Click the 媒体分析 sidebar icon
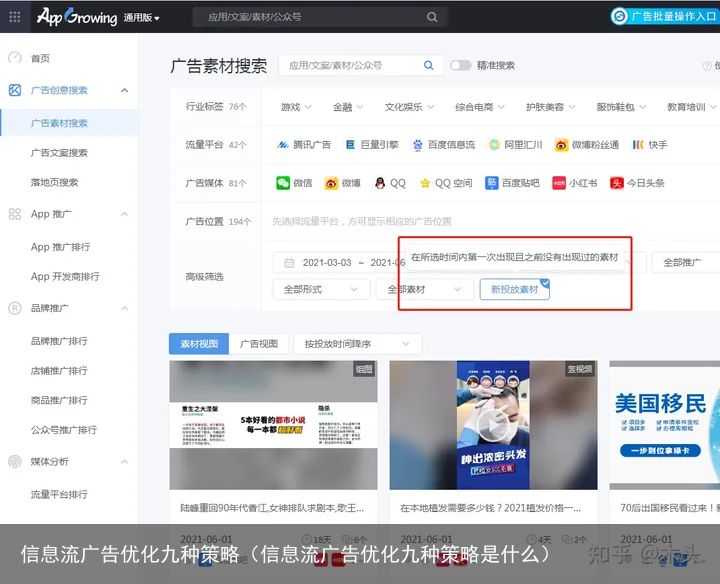The image size is (720, 584). [x=15, y=461]
